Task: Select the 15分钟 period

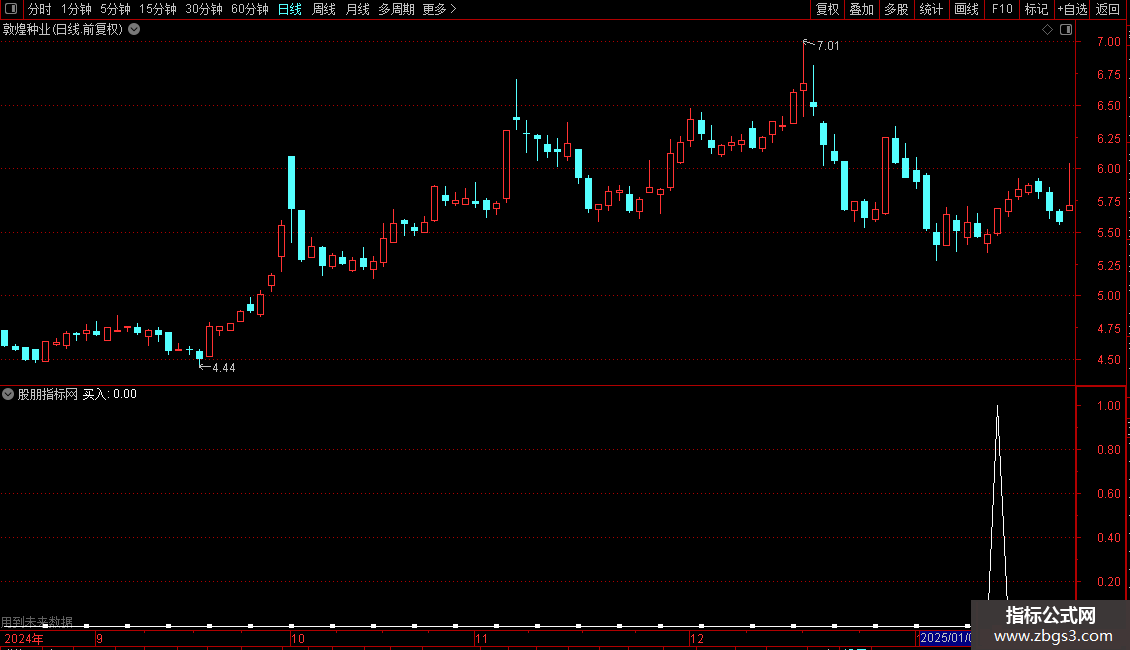Action: pyautogui.click(x=158, y=9)
